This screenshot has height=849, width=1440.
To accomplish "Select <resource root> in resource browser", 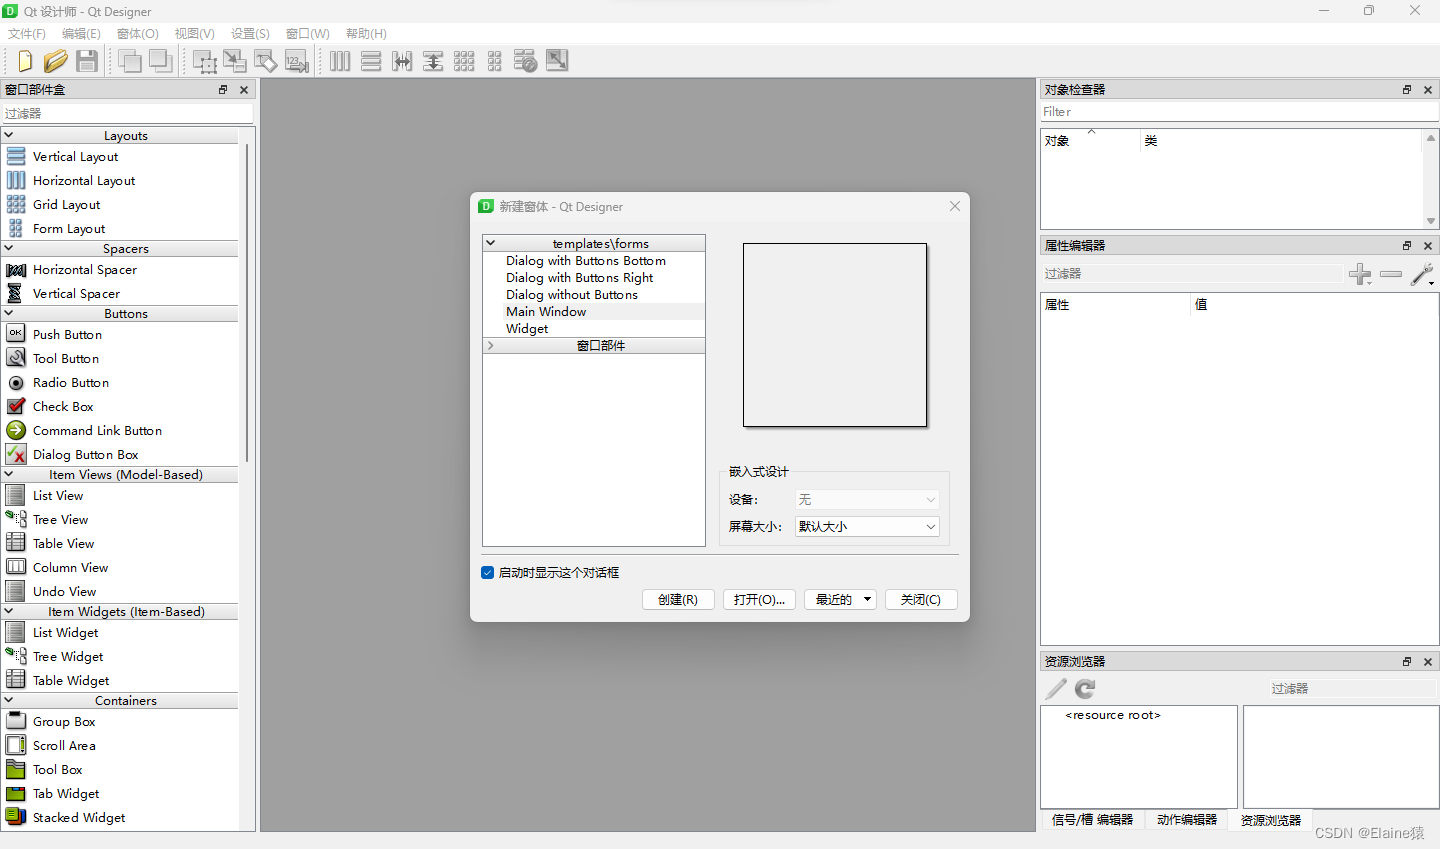I will click(1113, 715).
